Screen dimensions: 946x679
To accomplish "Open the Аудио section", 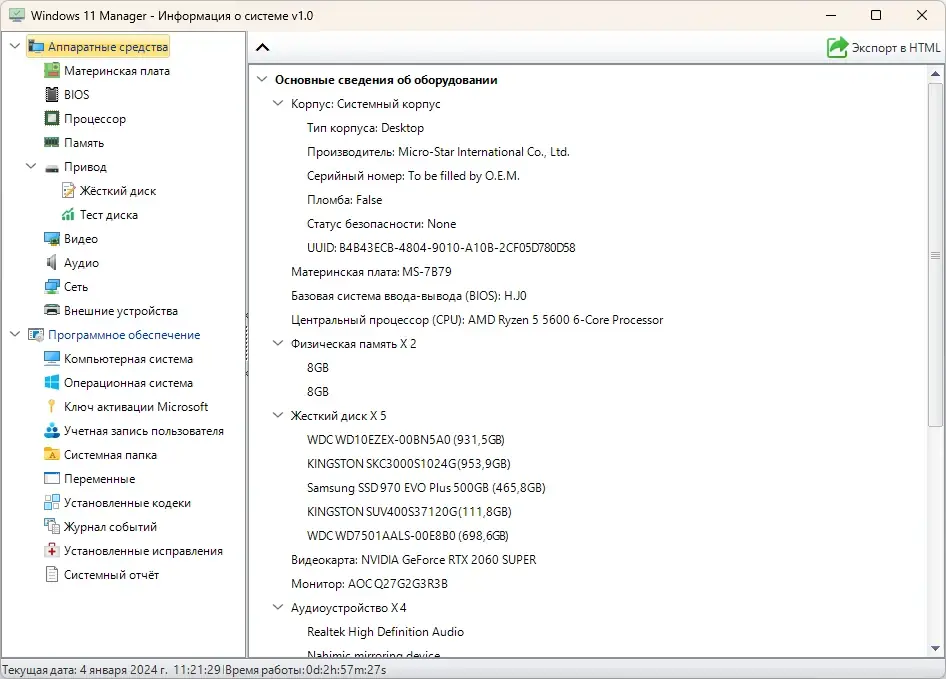I will (x=50, y=262).
